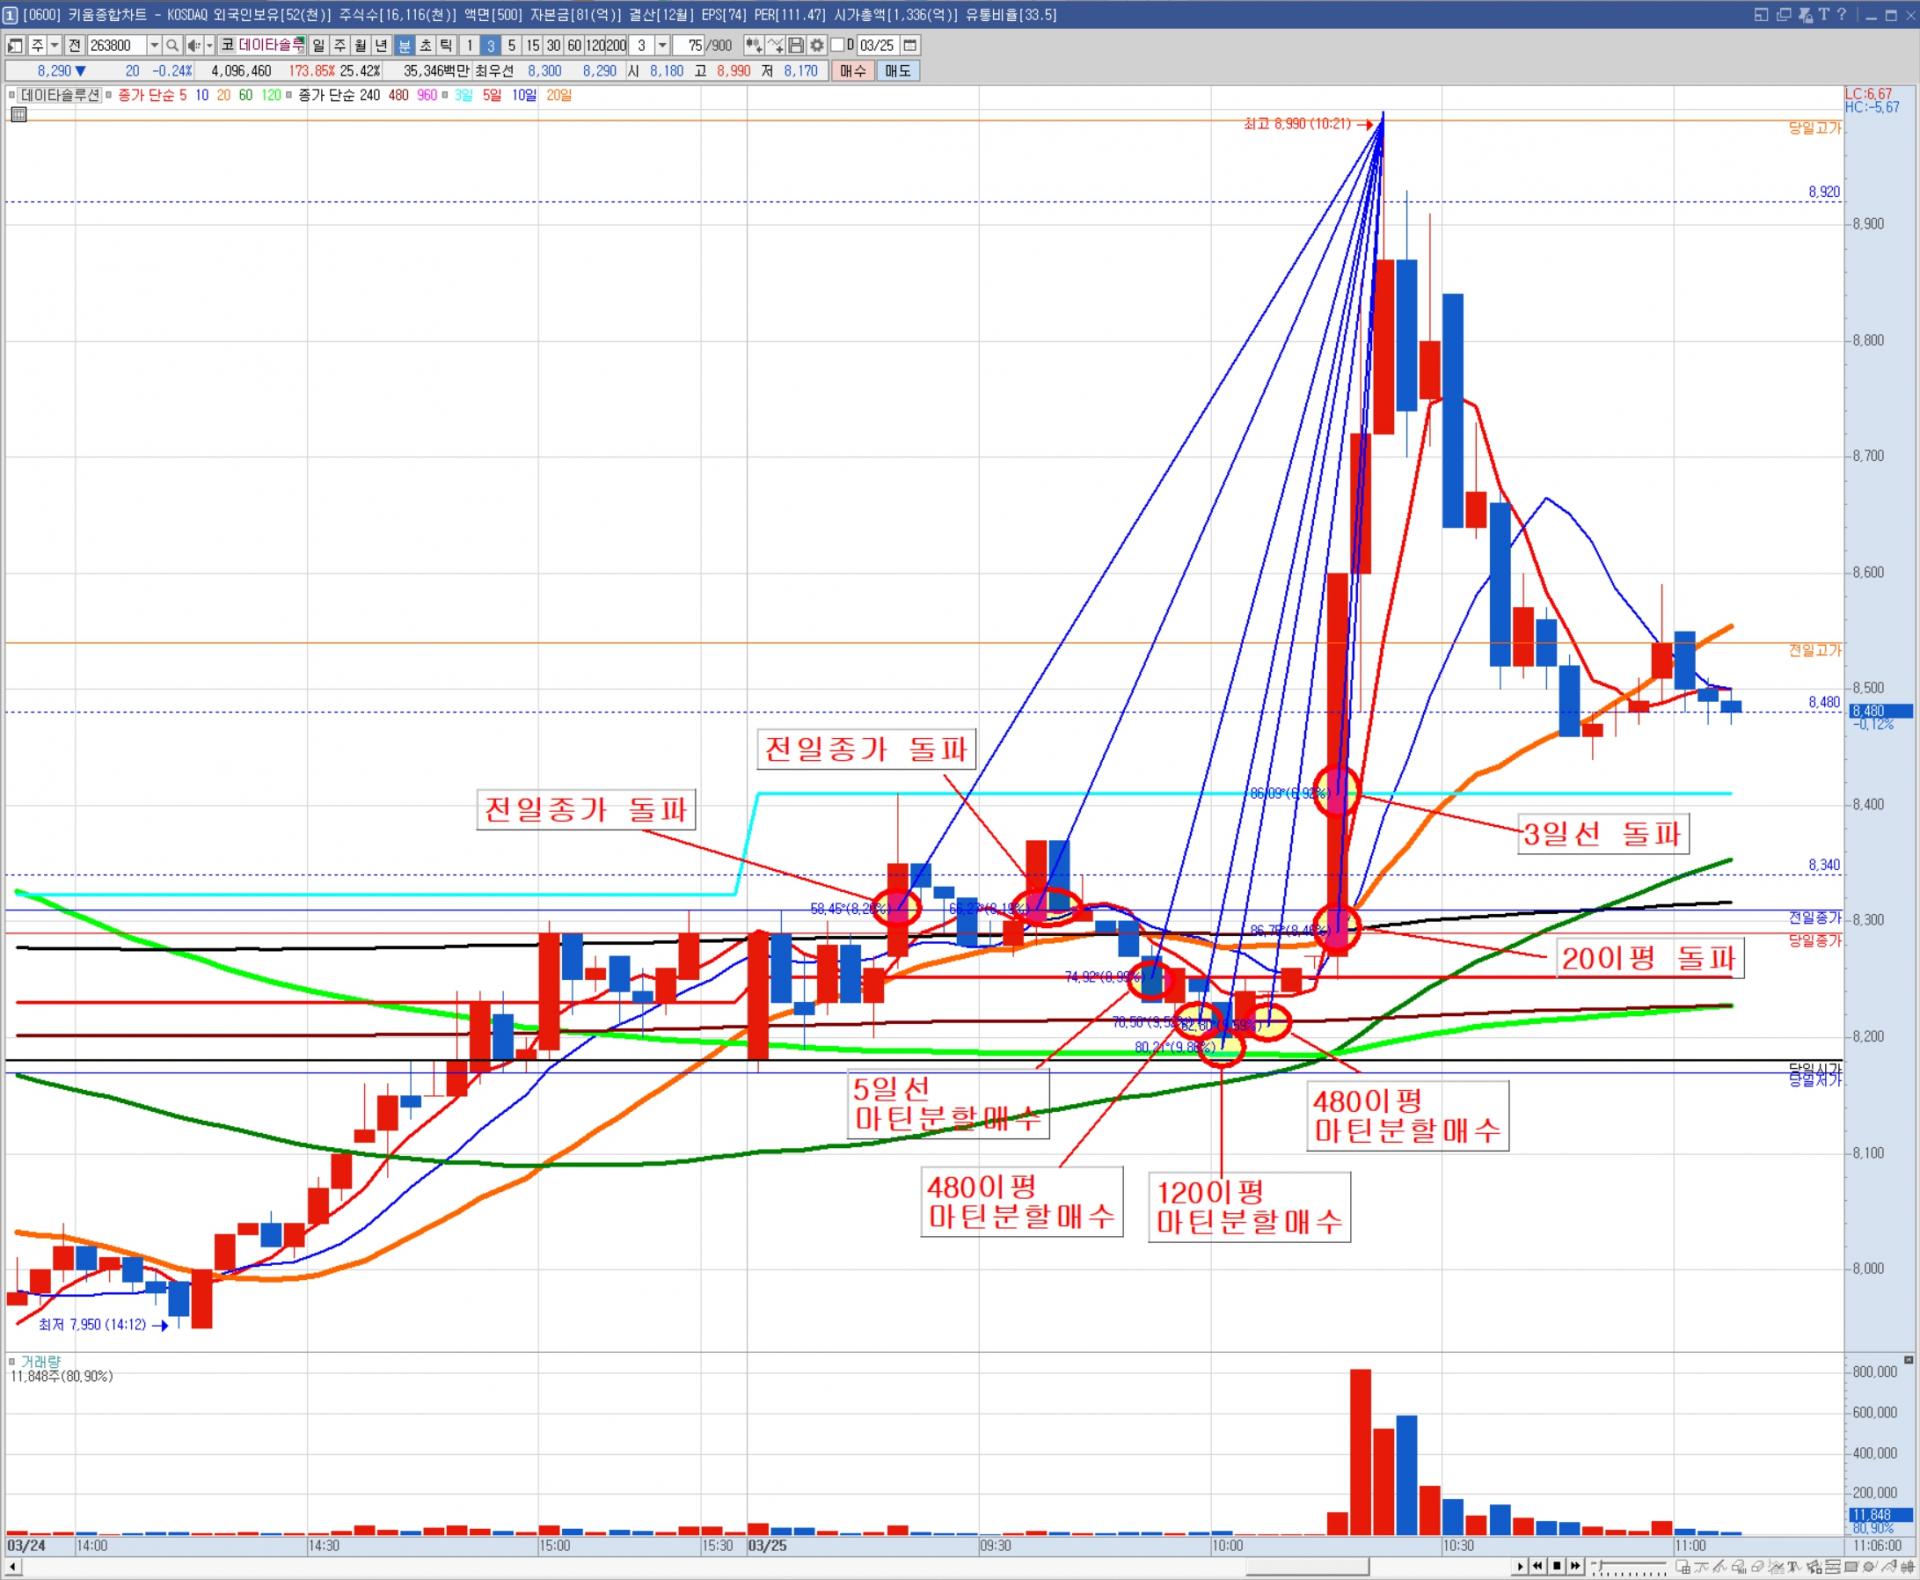Toggle the 종가 단순 5 indicator checkbox
This screenshot has height=1580, width=1920.
click(x=109, y=95)
